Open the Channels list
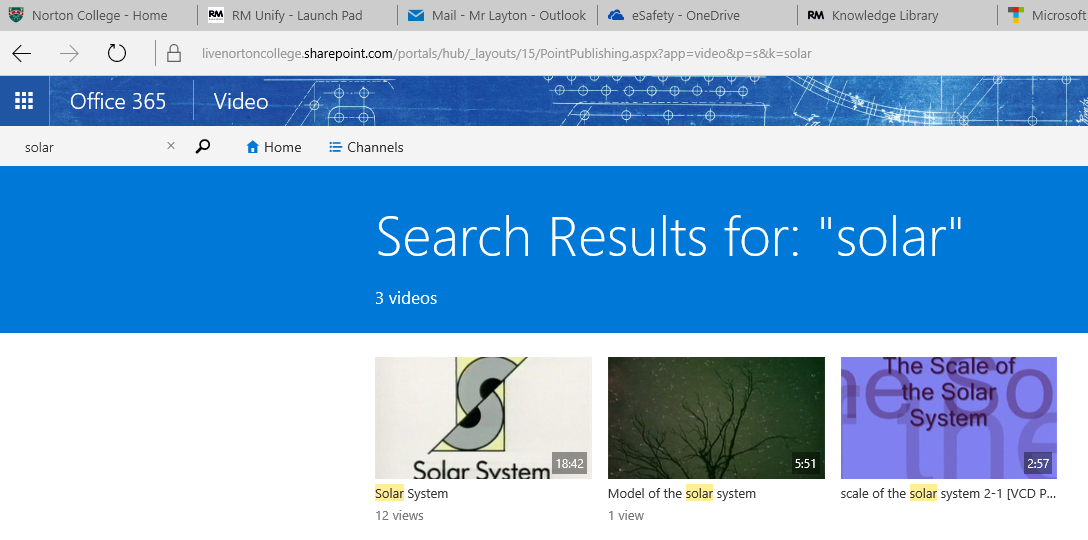The height and width of the screenshot is (540, 1088). point(366,147)
